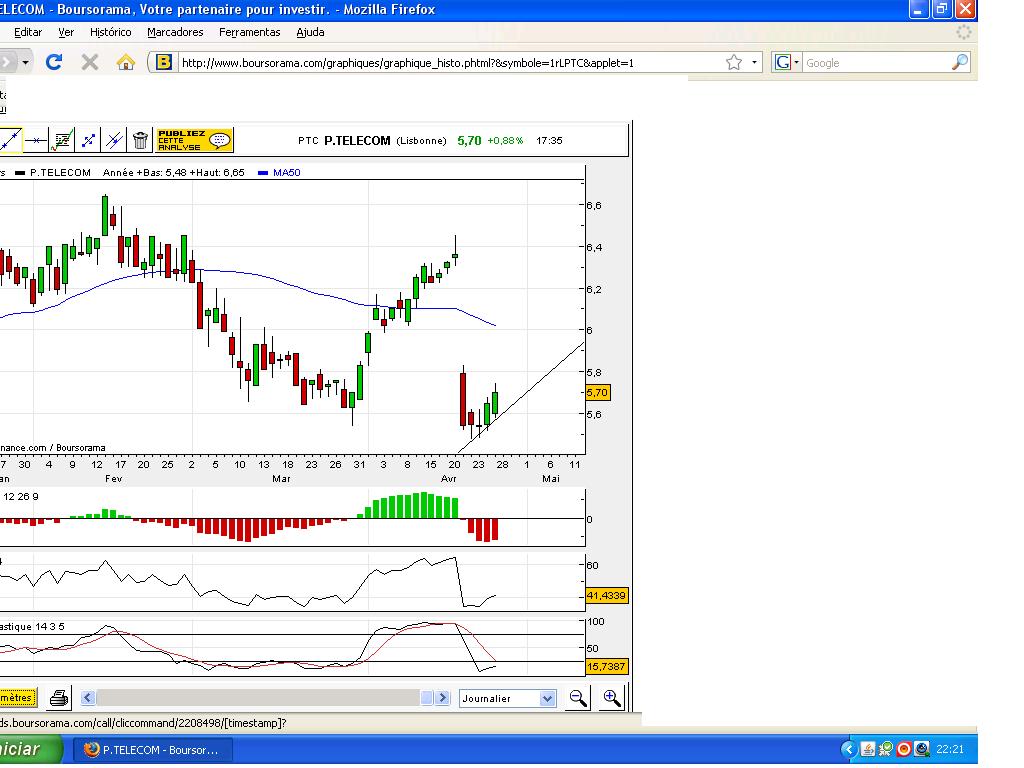Click the search magnifier icon in search box
Image resolution: width=1024 pixels, height=768 pixels.
(x=960, y=62)
